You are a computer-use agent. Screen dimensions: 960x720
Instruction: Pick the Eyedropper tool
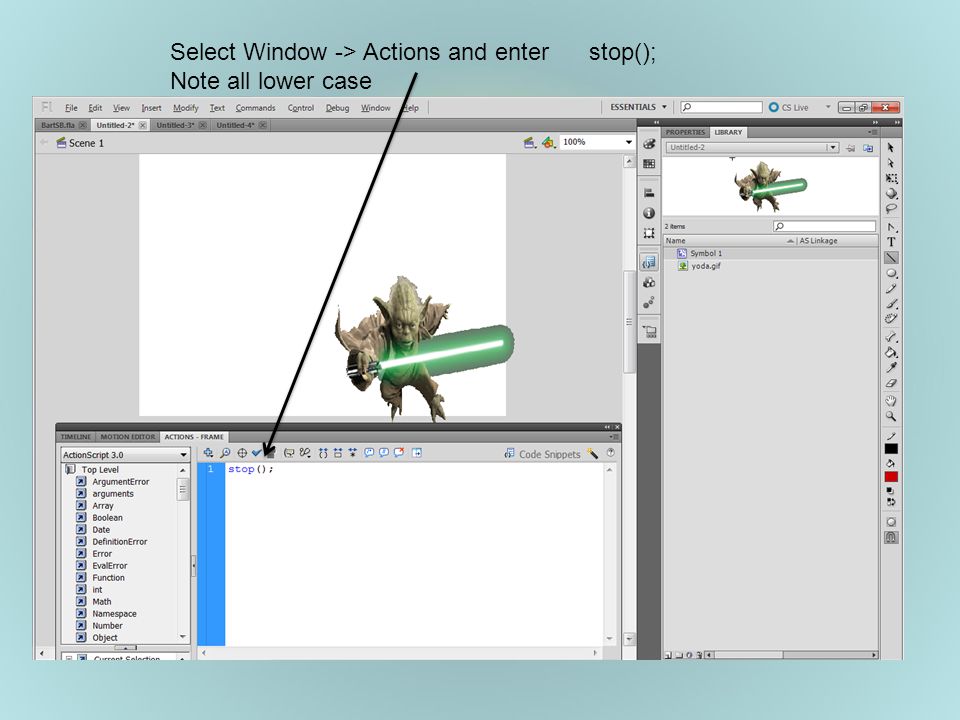tap(891, 368)
